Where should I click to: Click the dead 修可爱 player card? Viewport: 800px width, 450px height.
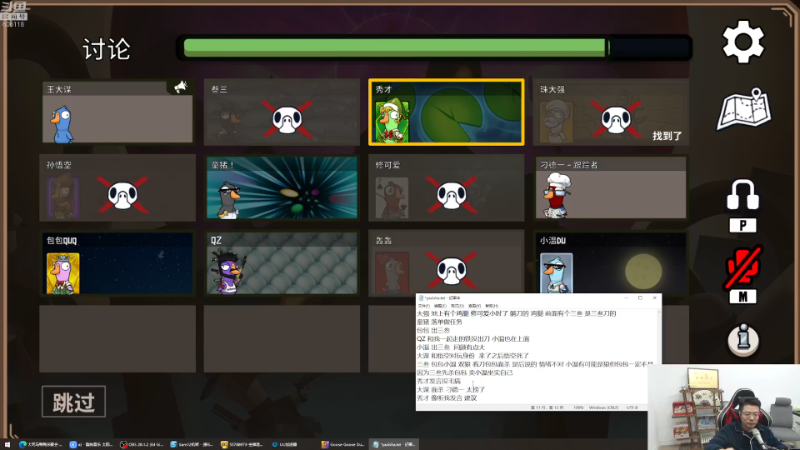446,188
